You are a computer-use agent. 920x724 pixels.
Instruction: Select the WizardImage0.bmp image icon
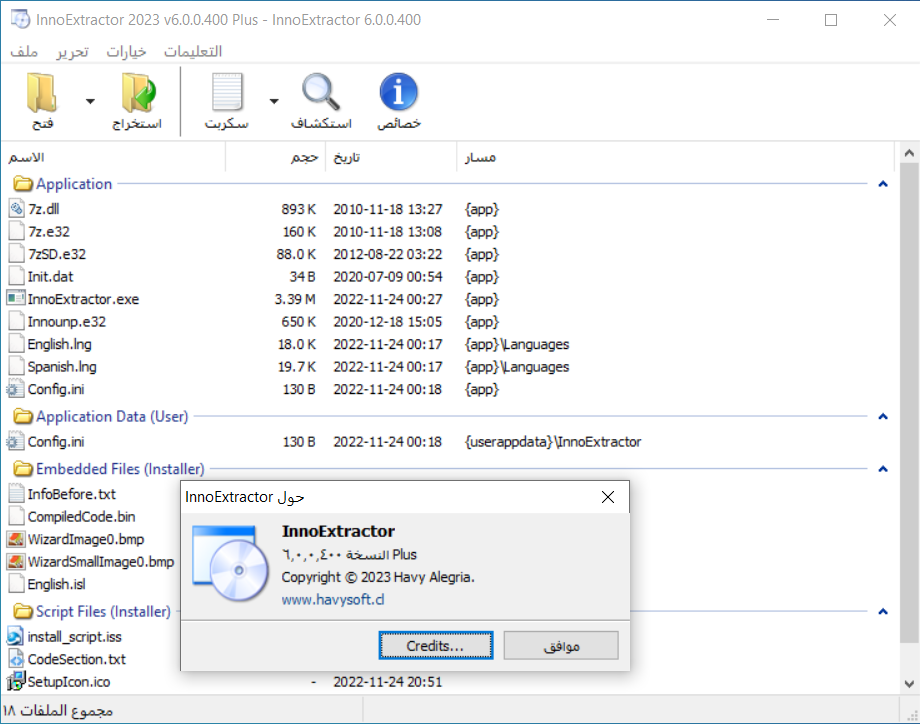[16, 539]
